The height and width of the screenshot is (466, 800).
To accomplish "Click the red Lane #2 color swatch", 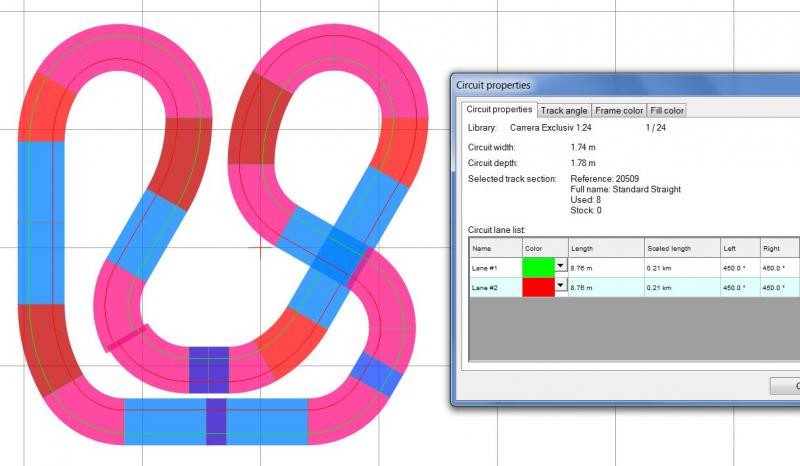I will pyautogui.click(x=538, y=287).
